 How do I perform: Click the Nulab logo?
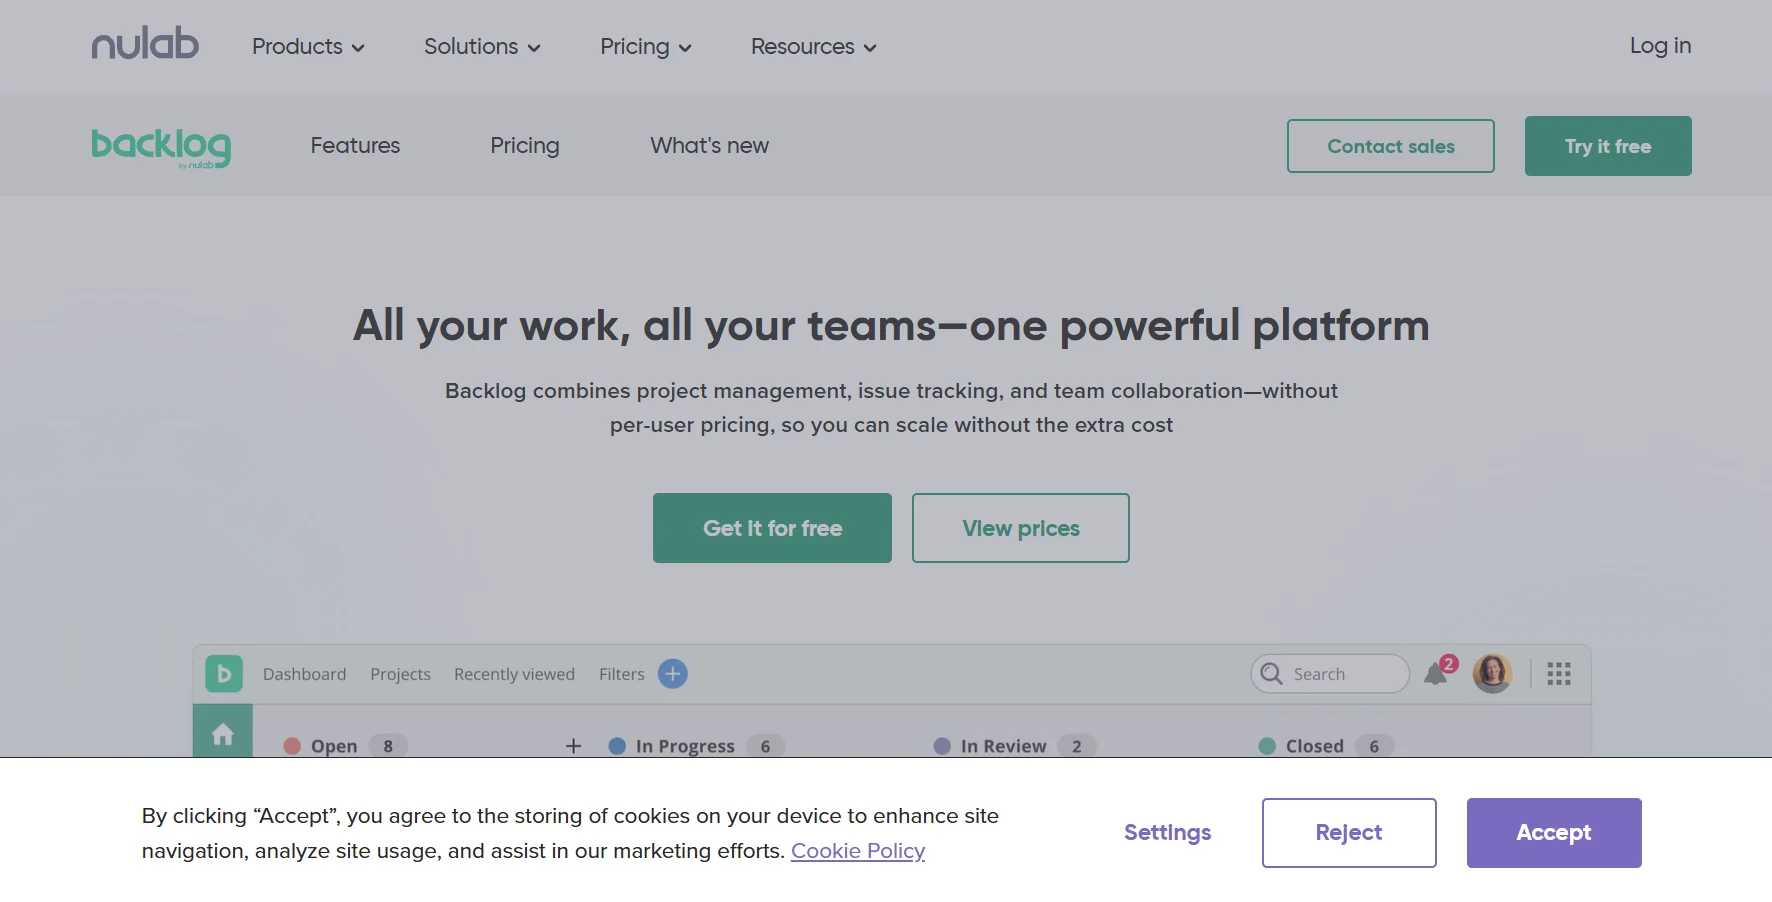click(x=145, y=45)
